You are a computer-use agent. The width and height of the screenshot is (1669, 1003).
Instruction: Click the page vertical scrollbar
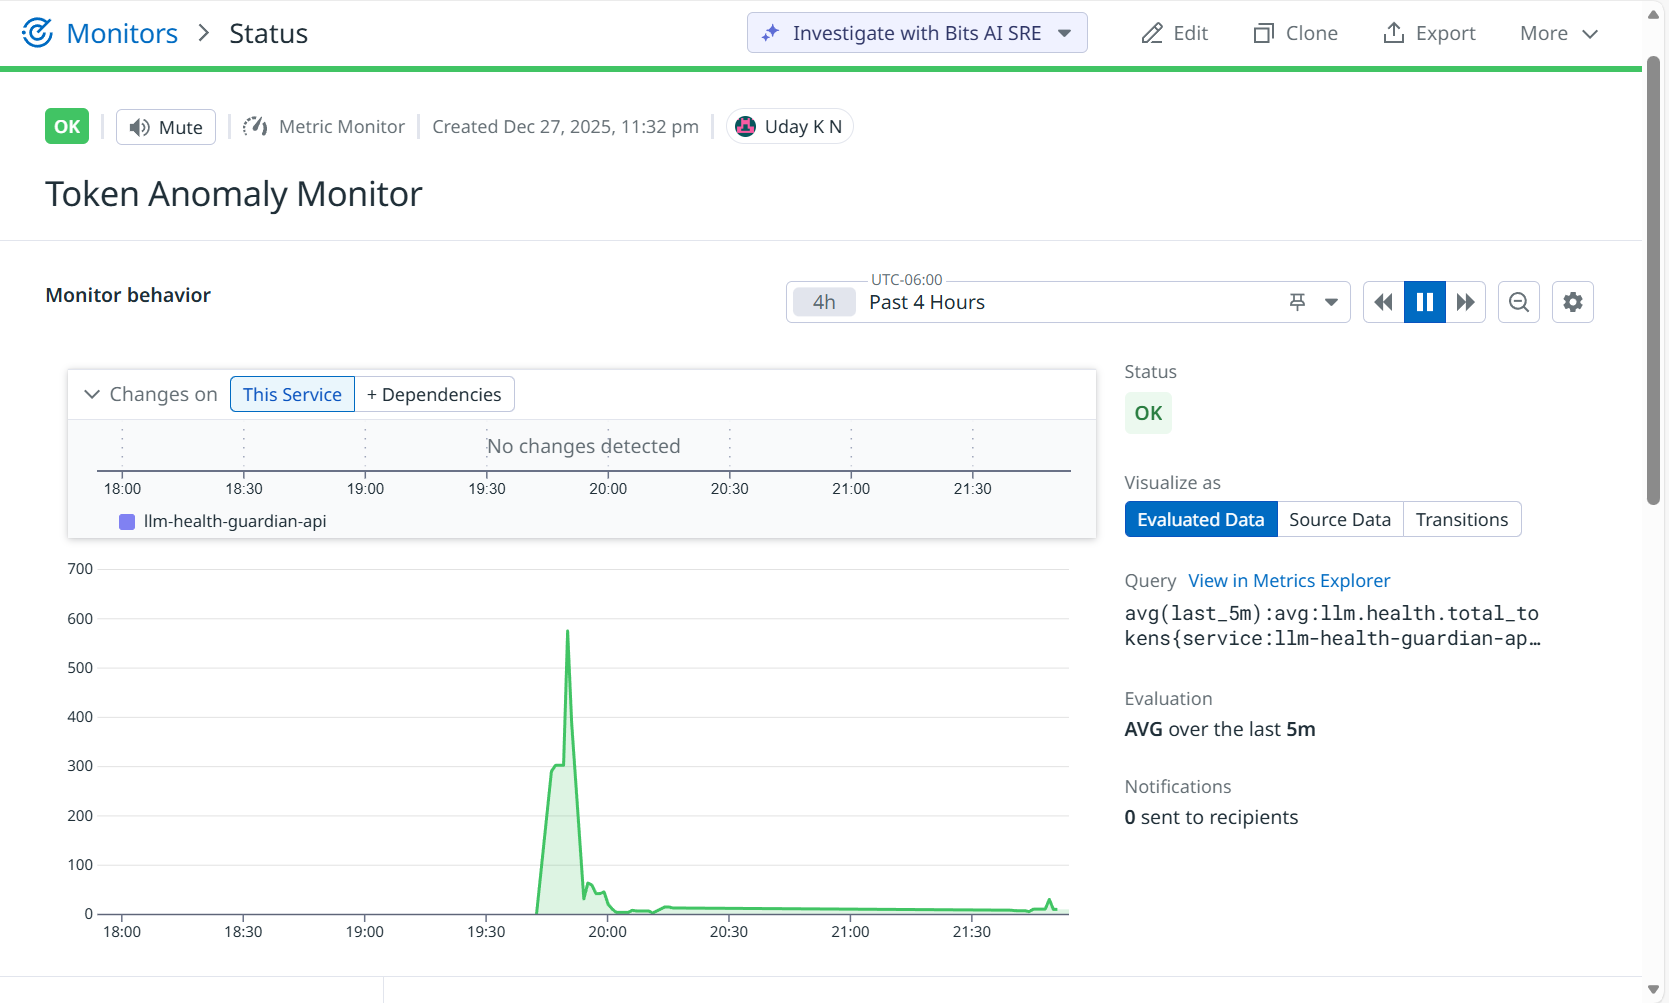[1654, 280]
